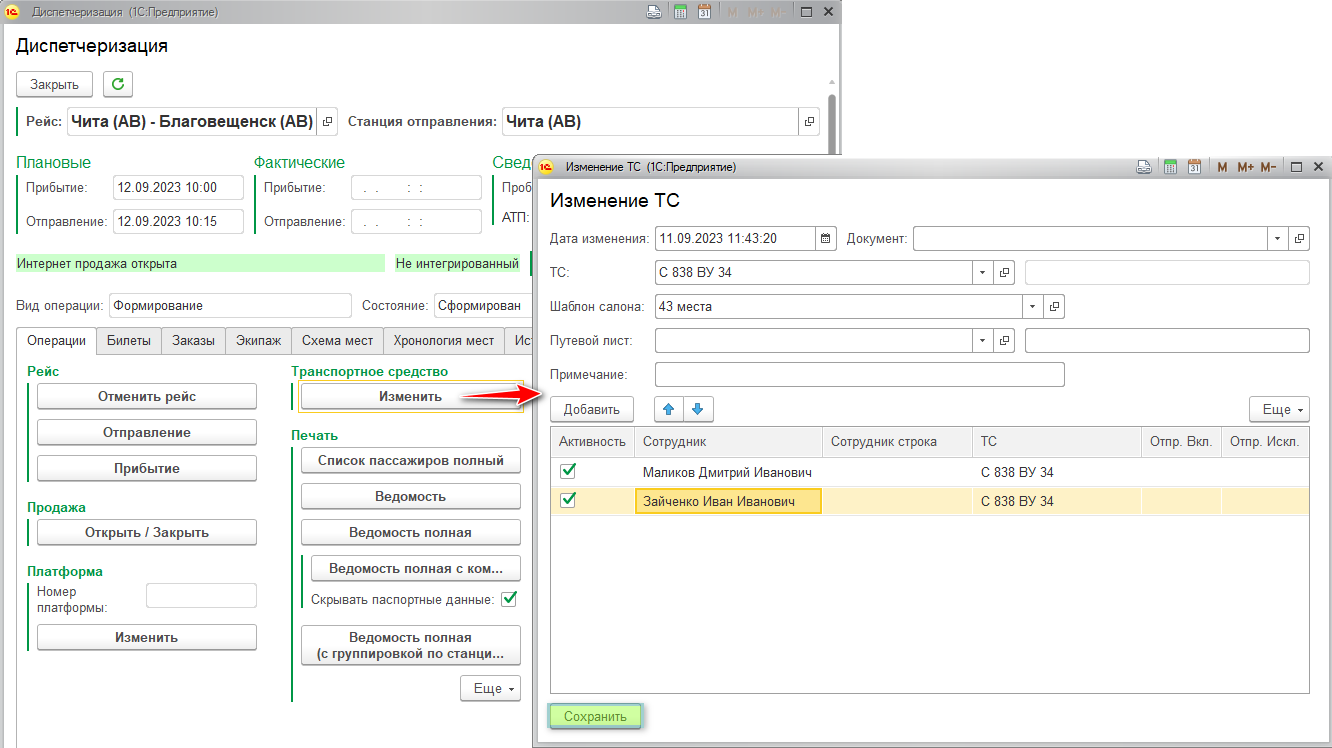This screenshot has width=1332, height=748.
Task: Uncheck Скрывать паспортные данные checkbox
Action: click(509, 600)
